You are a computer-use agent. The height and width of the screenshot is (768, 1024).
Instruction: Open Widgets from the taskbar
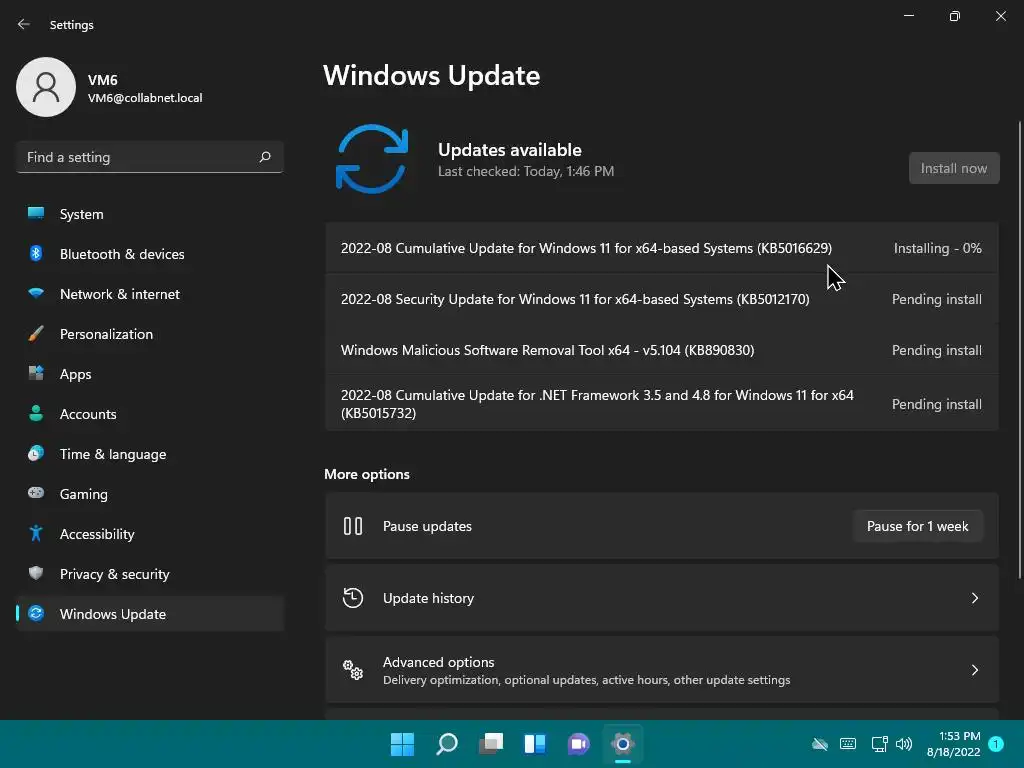[535, 744]
